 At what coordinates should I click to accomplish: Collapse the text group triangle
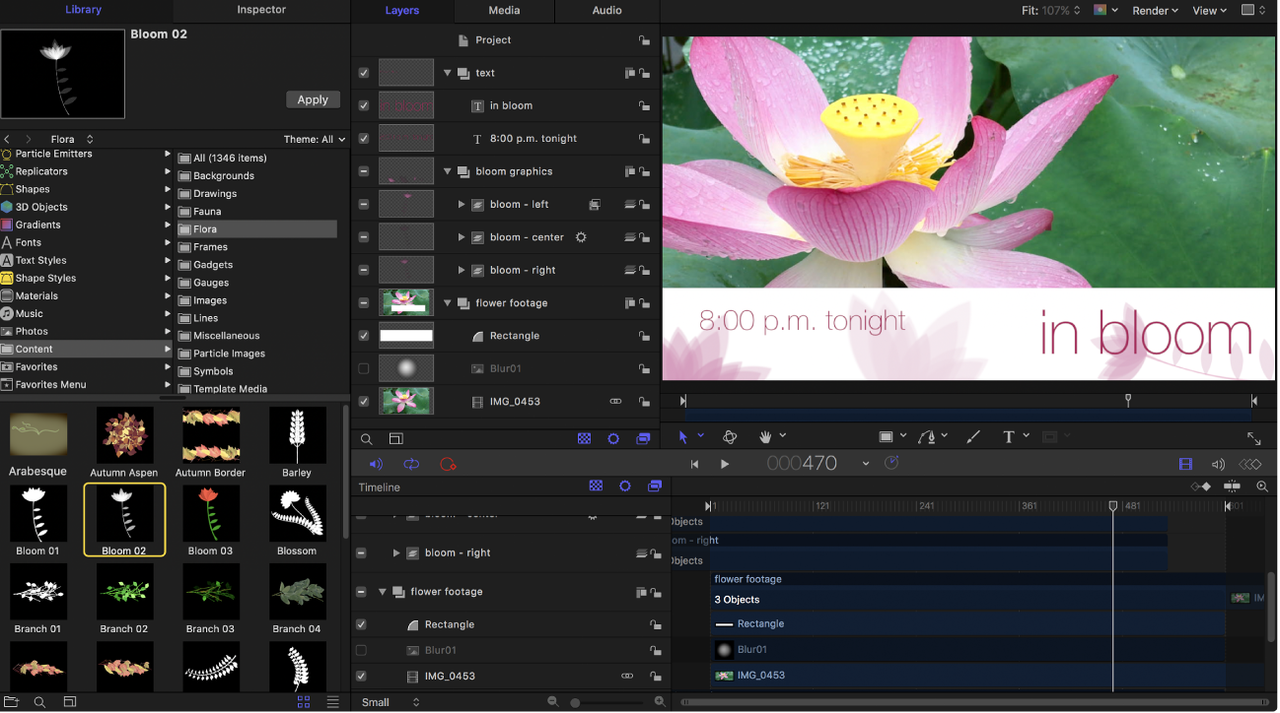448,73
